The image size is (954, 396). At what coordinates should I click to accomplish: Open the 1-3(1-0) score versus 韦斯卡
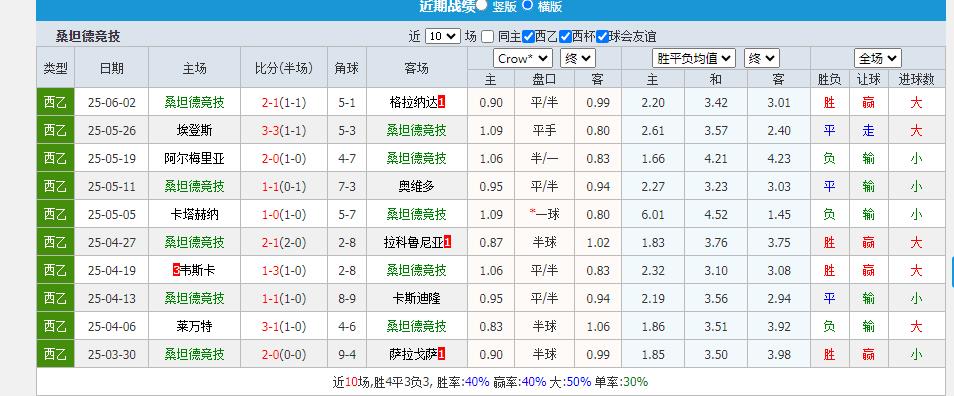(x=284, y=270)
